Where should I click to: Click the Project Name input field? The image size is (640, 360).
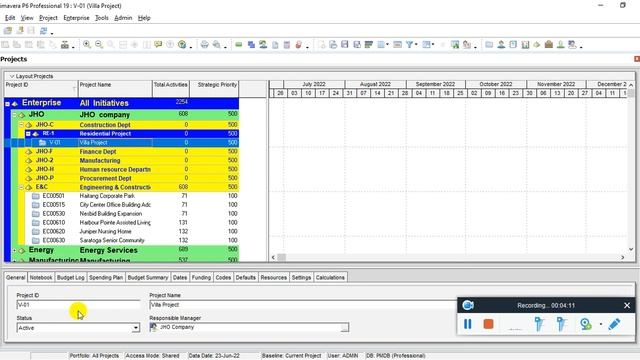coord(302,305)
